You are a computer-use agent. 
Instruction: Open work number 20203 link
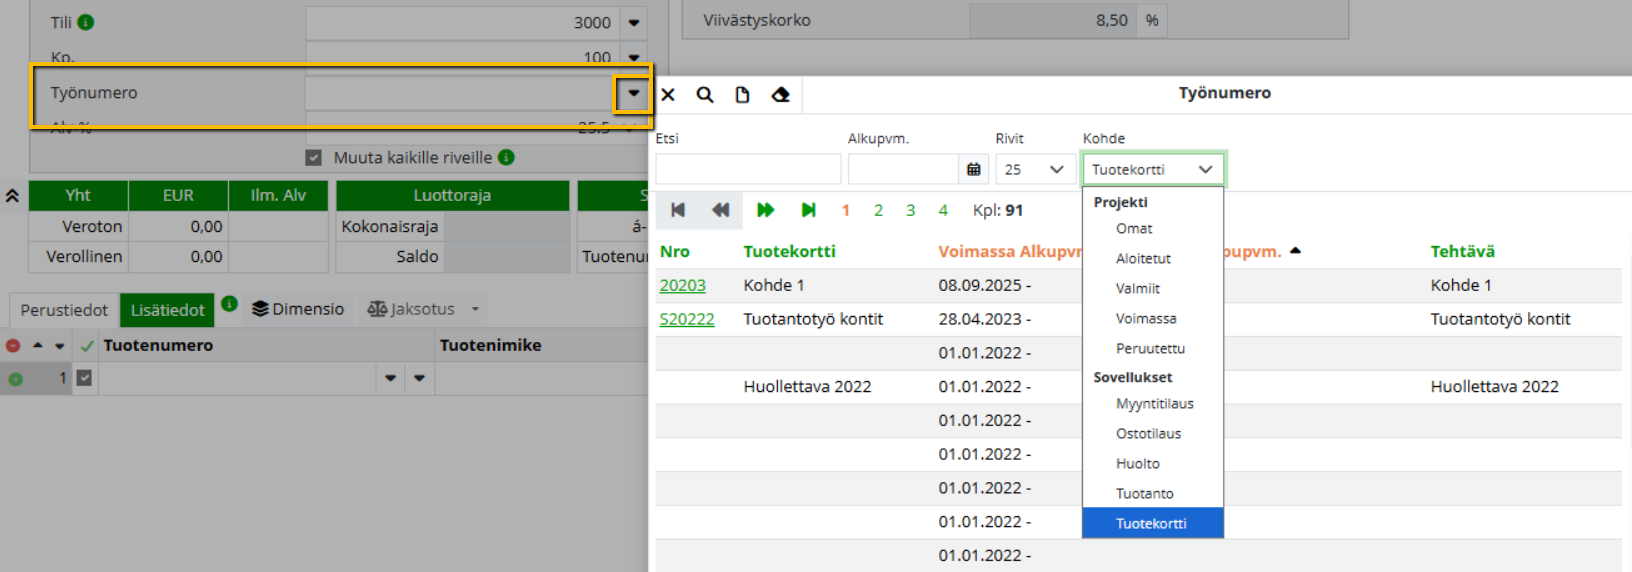[682, 286]
